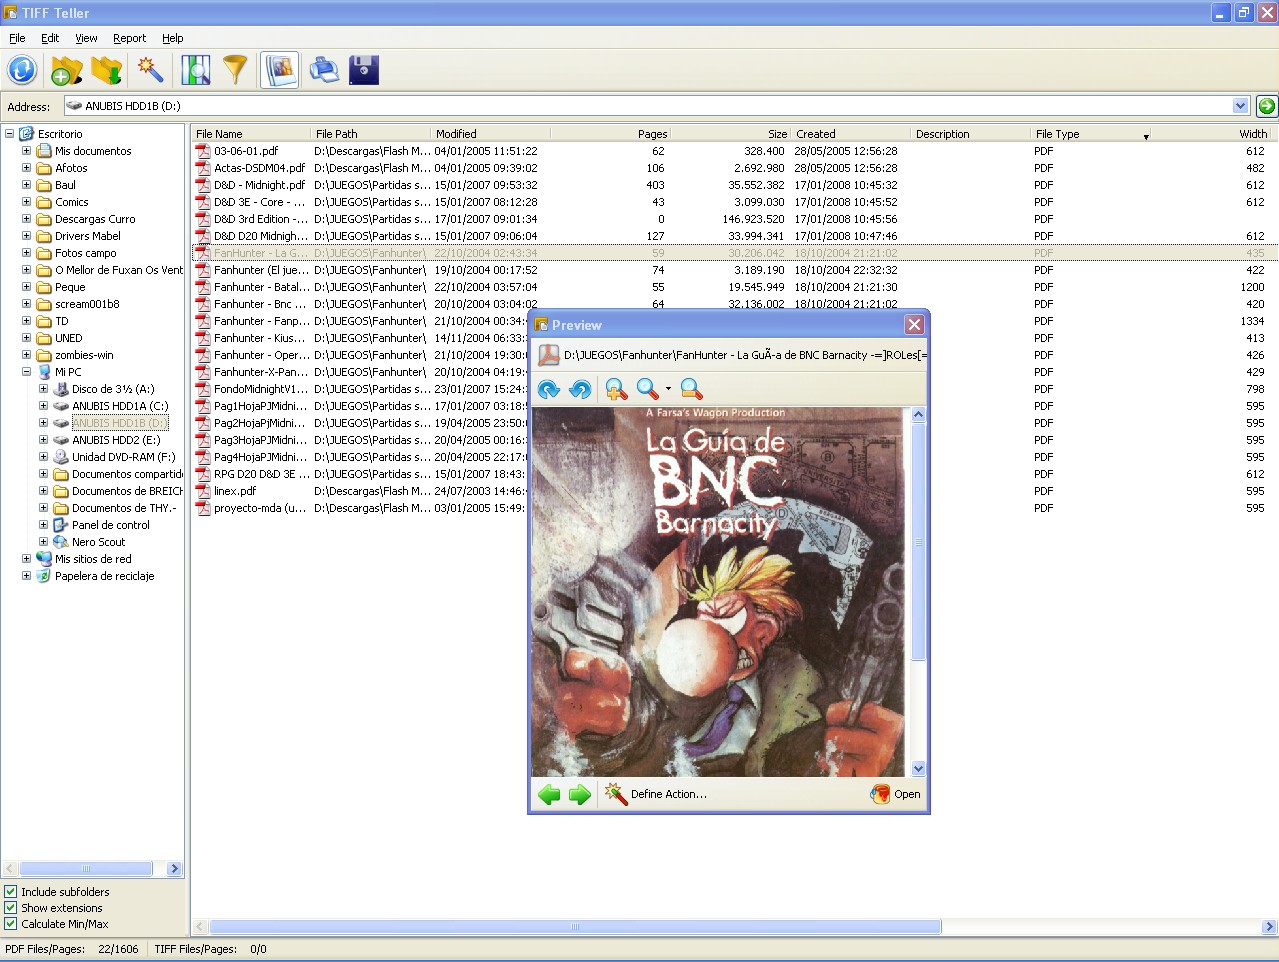Image resolution: width=1279 pixels, height=962 pixels.
Task: Sort by the Modified column header
Action: [x=490, y=134]
